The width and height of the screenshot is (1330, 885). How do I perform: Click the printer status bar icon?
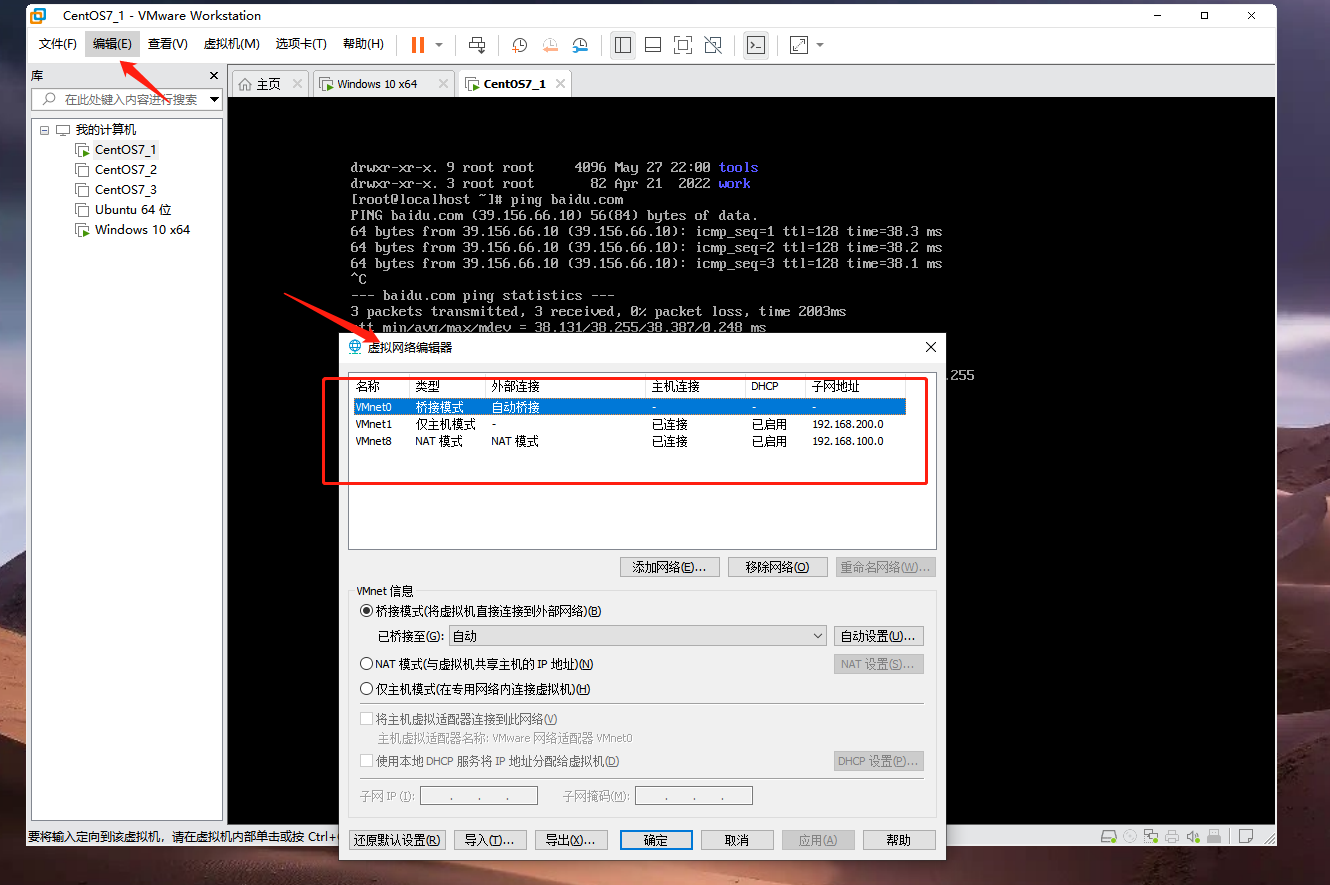1171,836
